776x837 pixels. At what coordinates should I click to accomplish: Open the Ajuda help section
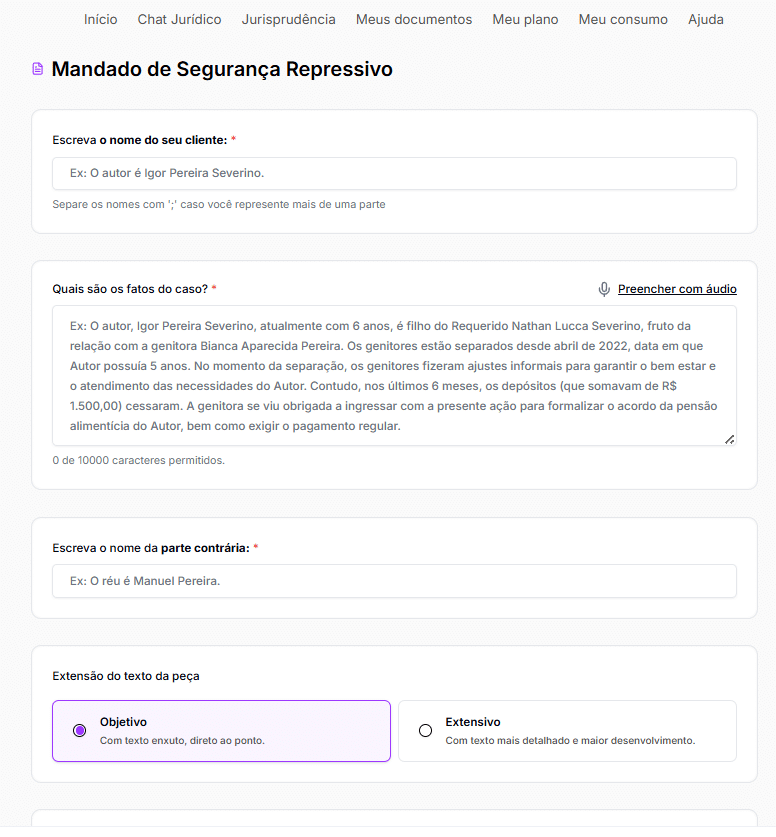705,19
